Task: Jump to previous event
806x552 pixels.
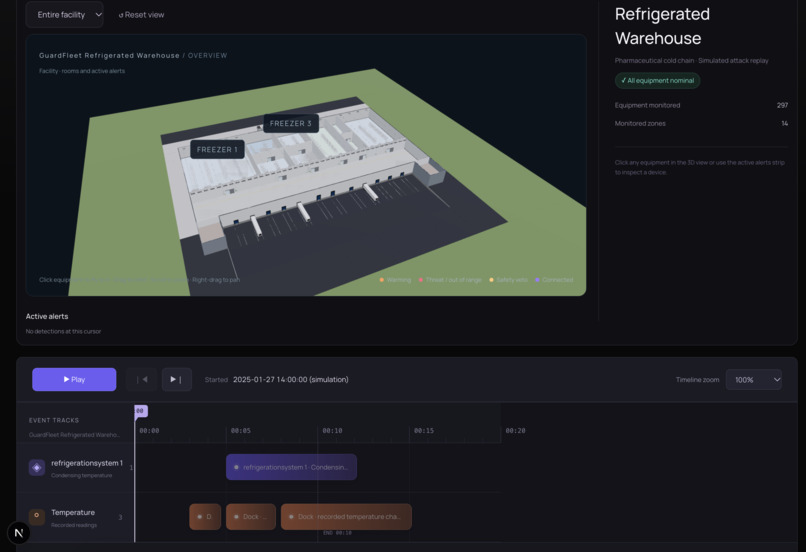Action: tap(141, 379)
